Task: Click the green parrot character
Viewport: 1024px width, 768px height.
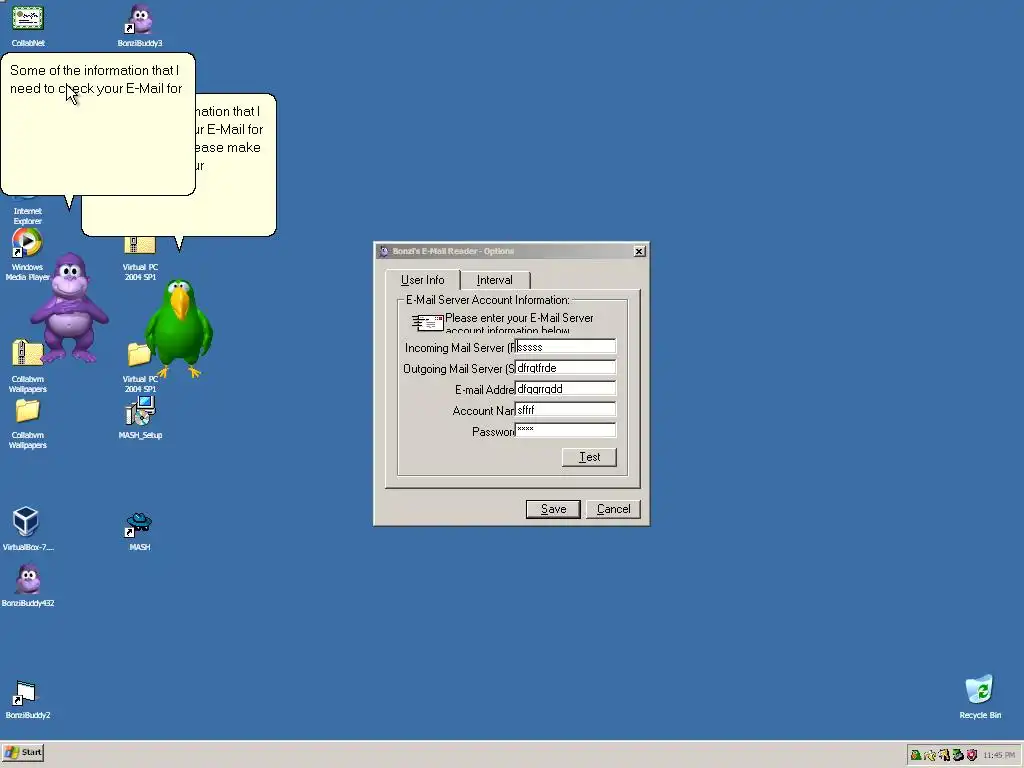Action: 179,328
